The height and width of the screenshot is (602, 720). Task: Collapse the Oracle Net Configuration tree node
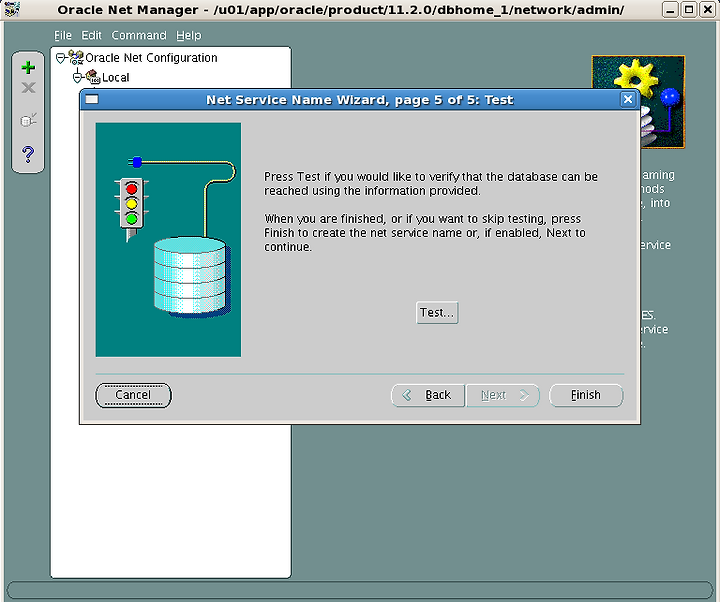[x=60, y=58]
